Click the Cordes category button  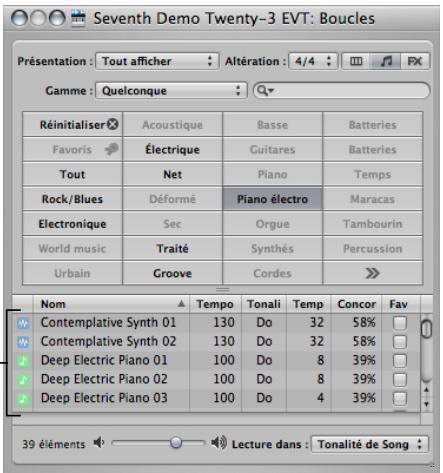pos(272,273)
